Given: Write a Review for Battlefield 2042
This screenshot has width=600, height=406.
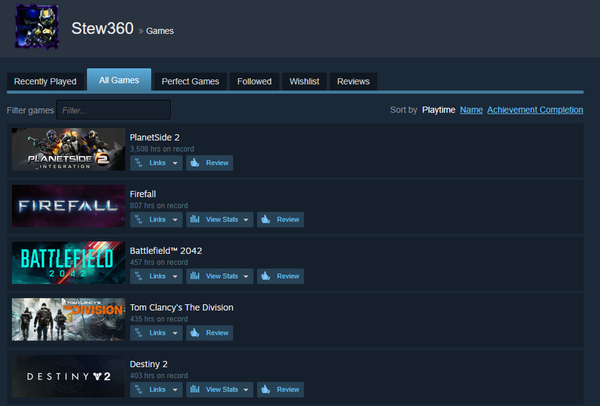Looking at the screenshot, I should pyautogui.click(x=280, y=276).
